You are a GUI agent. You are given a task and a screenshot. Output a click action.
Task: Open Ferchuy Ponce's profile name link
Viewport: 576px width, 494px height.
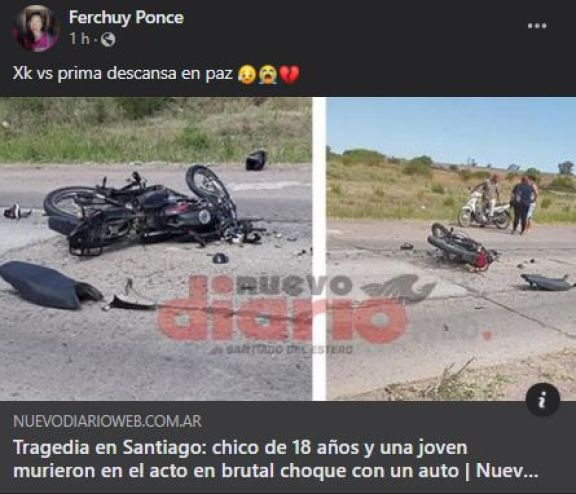[x=126, y=17]
